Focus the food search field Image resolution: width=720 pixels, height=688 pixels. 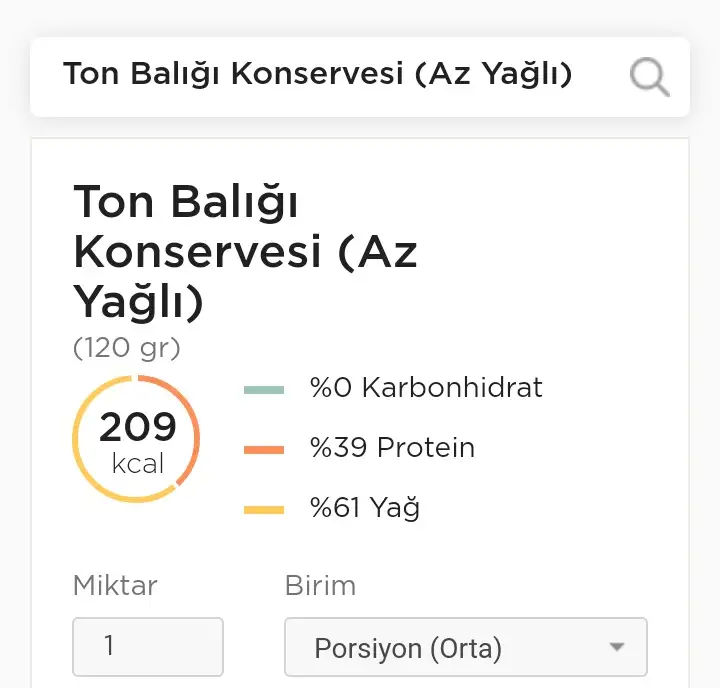pyautogui.click(x=318, y=75)
